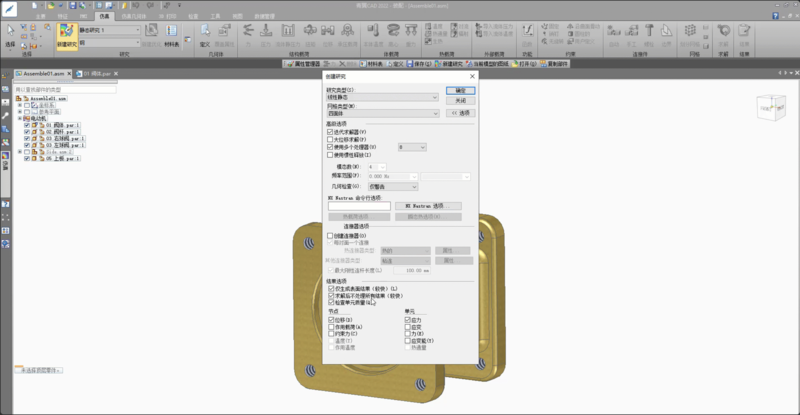800x415 pixels.
Task: Click the 新建研究 icon in the ribbon
Action: [68, 40]
